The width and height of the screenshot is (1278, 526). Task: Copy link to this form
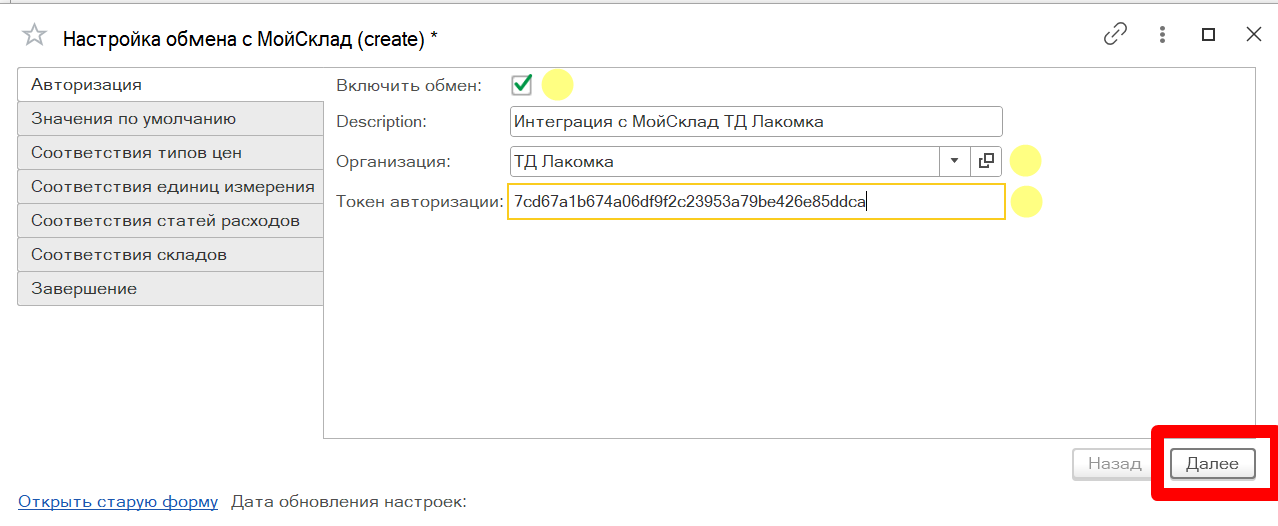(1115, 35)
